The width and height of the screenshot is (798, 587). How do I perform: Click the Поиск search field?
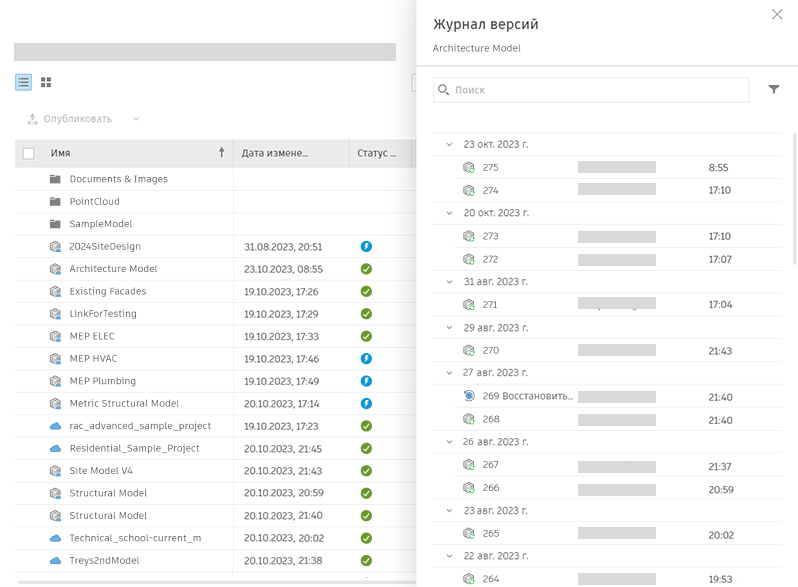tap(591, 90)
